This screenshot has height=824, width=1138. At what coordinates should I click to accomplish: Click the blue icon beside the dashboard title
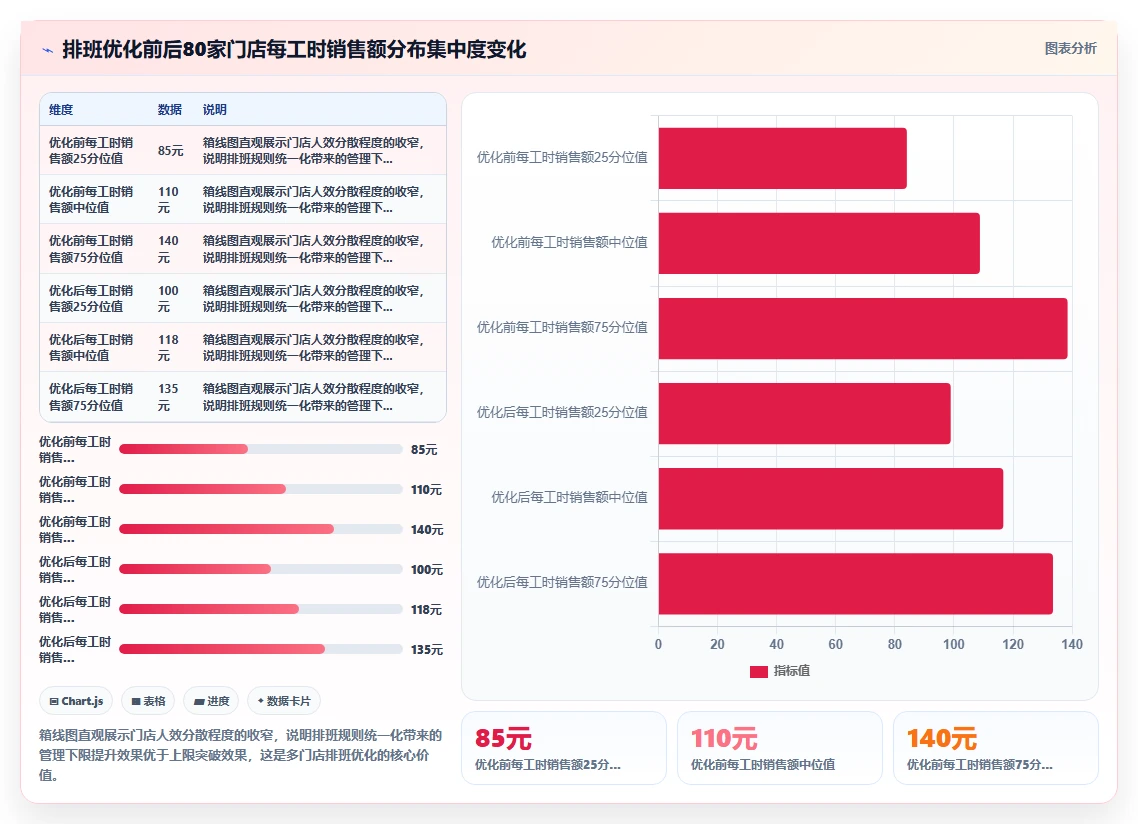pos(47,50)
